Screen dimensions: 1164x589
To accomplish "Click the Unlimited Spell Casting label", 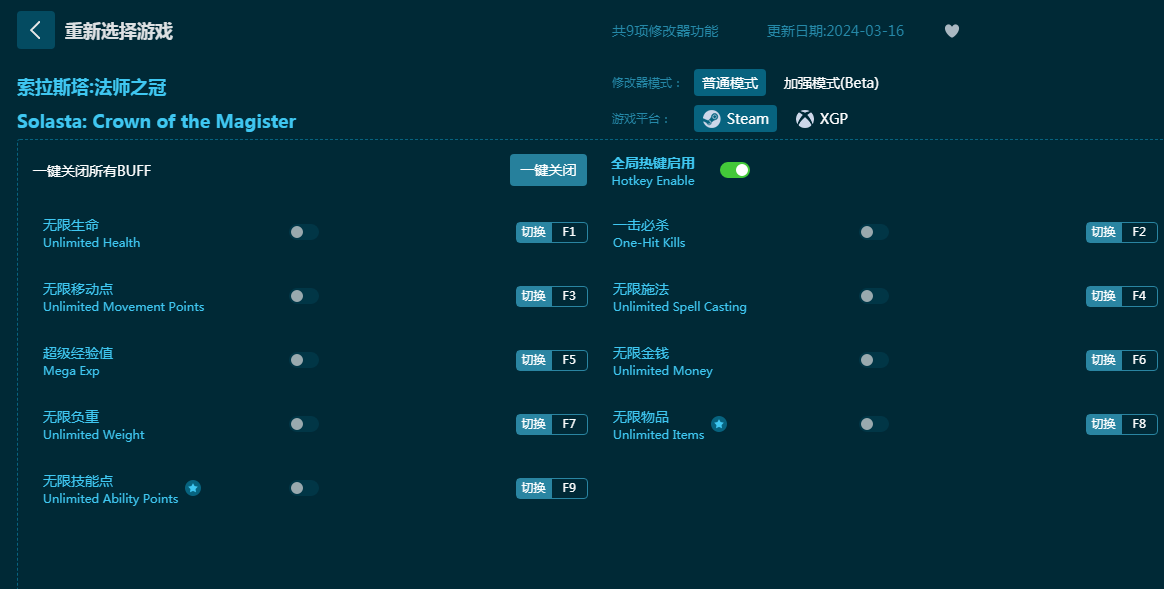I will [x=679, y=307].
